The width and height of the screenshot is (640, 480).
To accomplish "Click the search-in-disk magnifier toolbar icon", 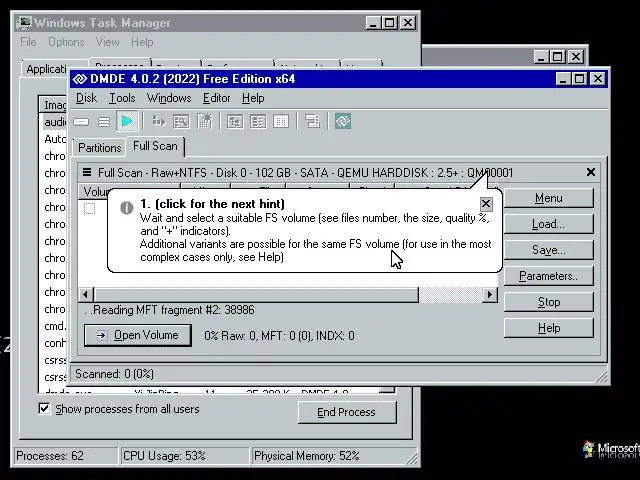I will (181, 121).
